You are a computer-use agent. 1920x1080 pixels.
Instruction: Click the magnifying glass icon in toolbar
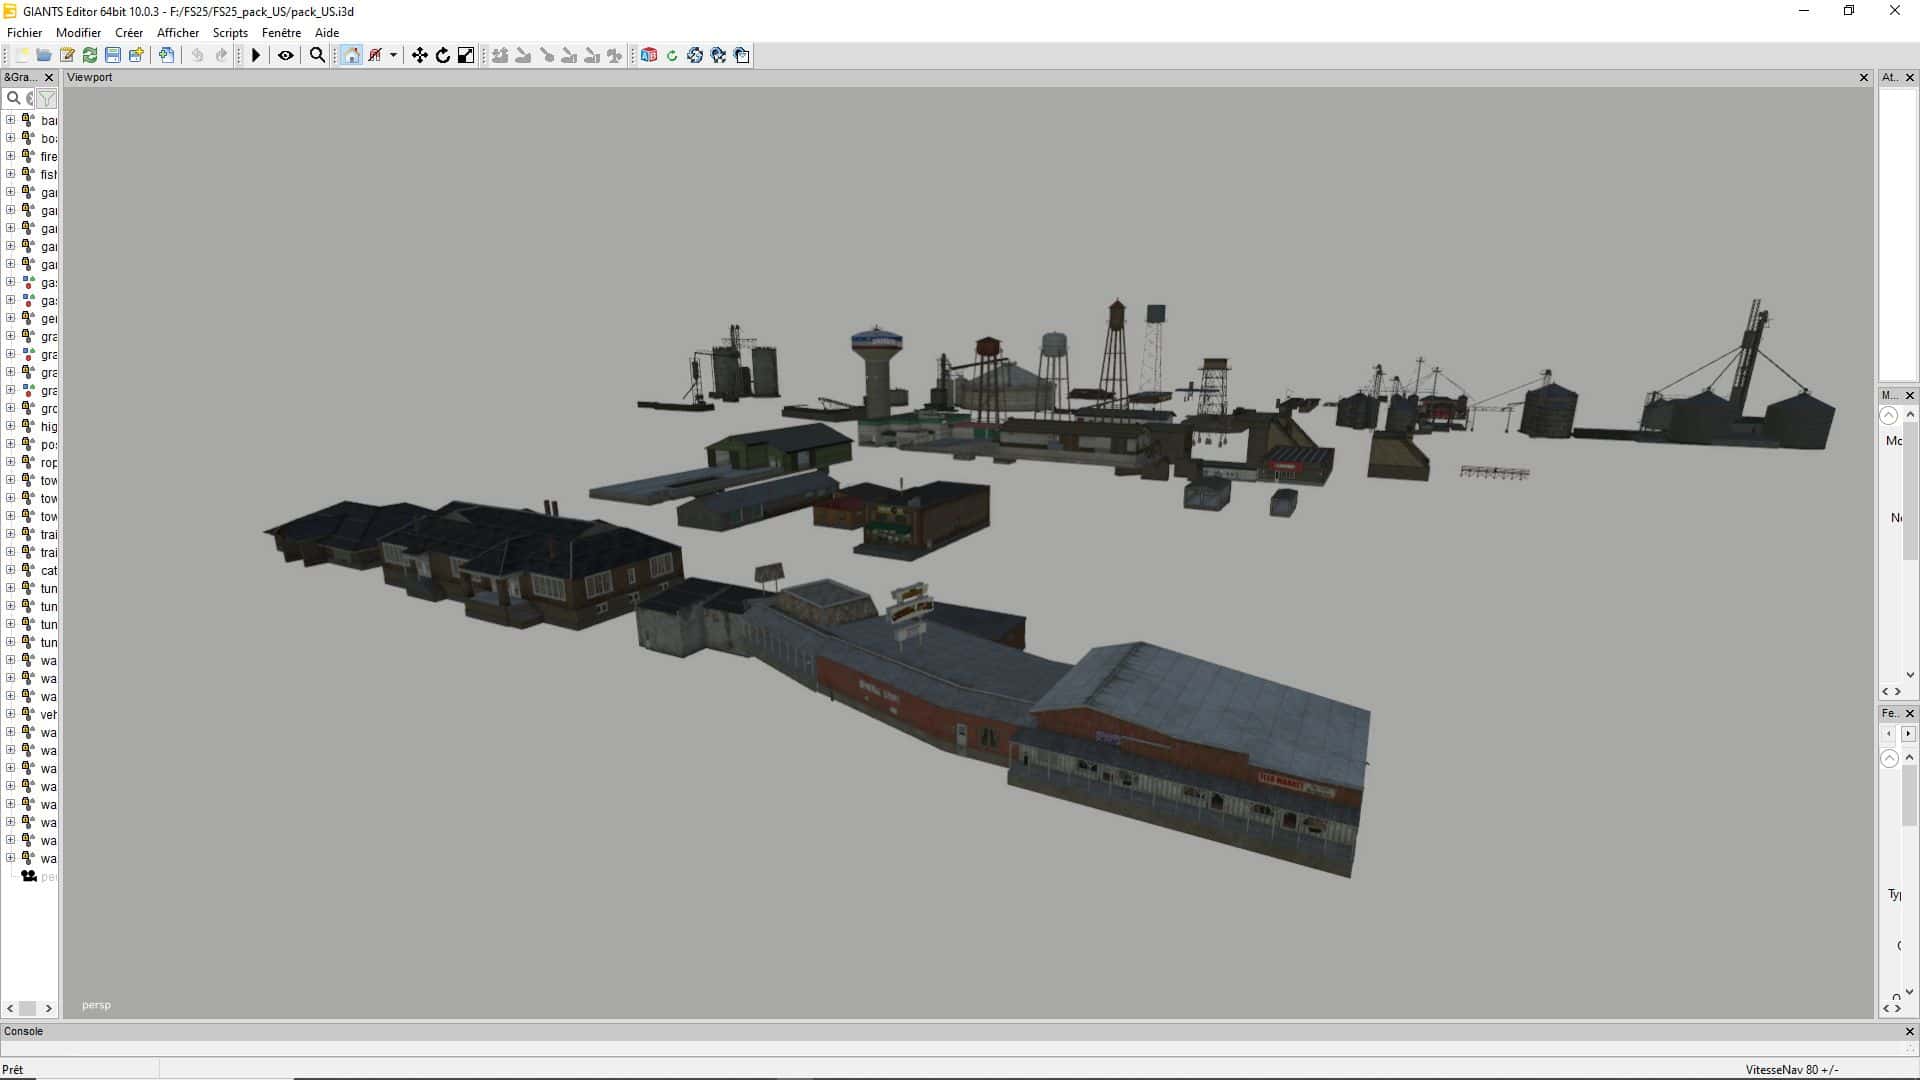pyautogui.click(x=317, y=56)
